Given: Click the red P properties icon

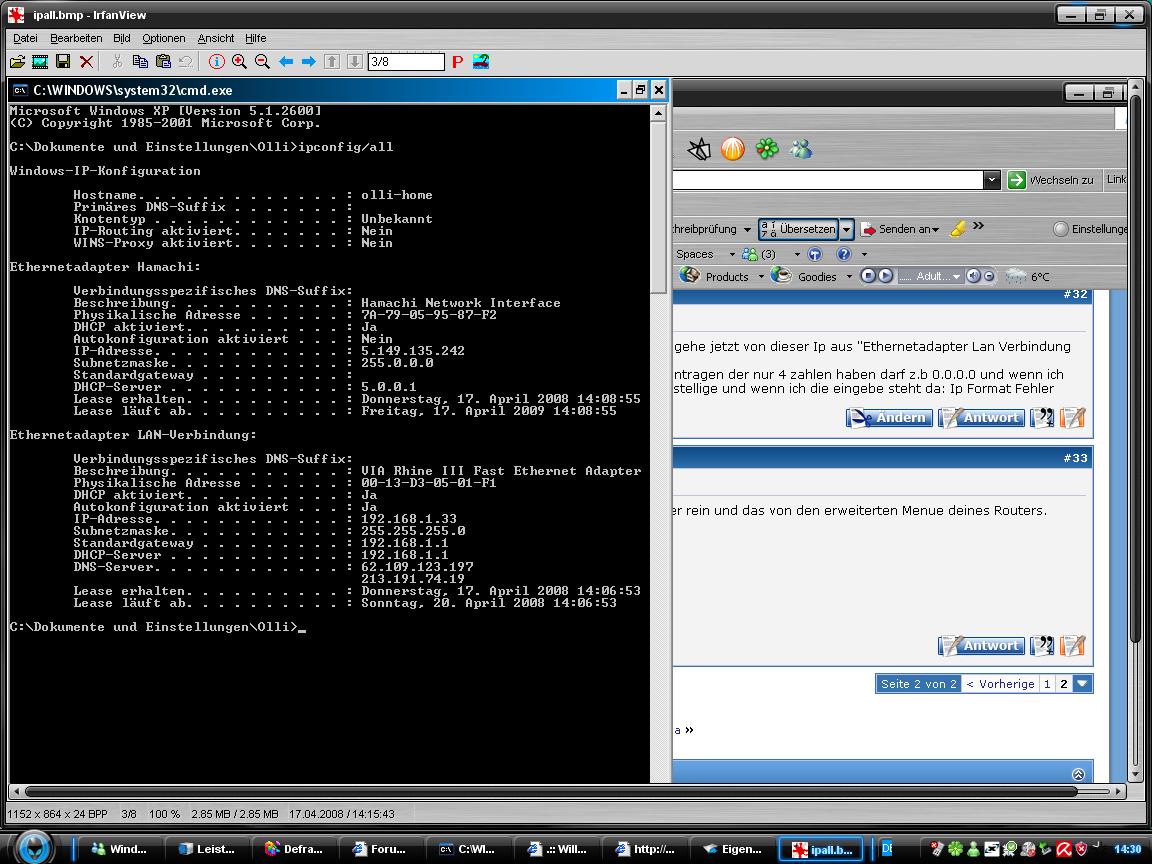Looking at the screenshot, I should (458, 62).
